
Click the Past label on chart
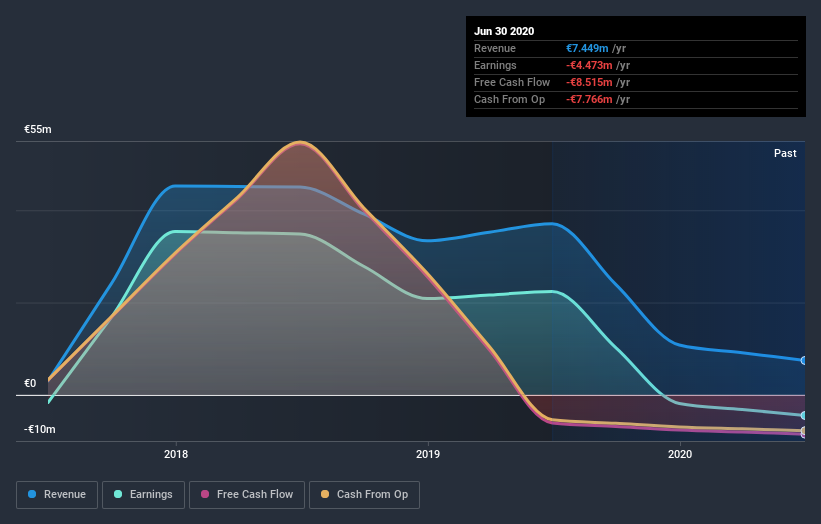[785, 153]
